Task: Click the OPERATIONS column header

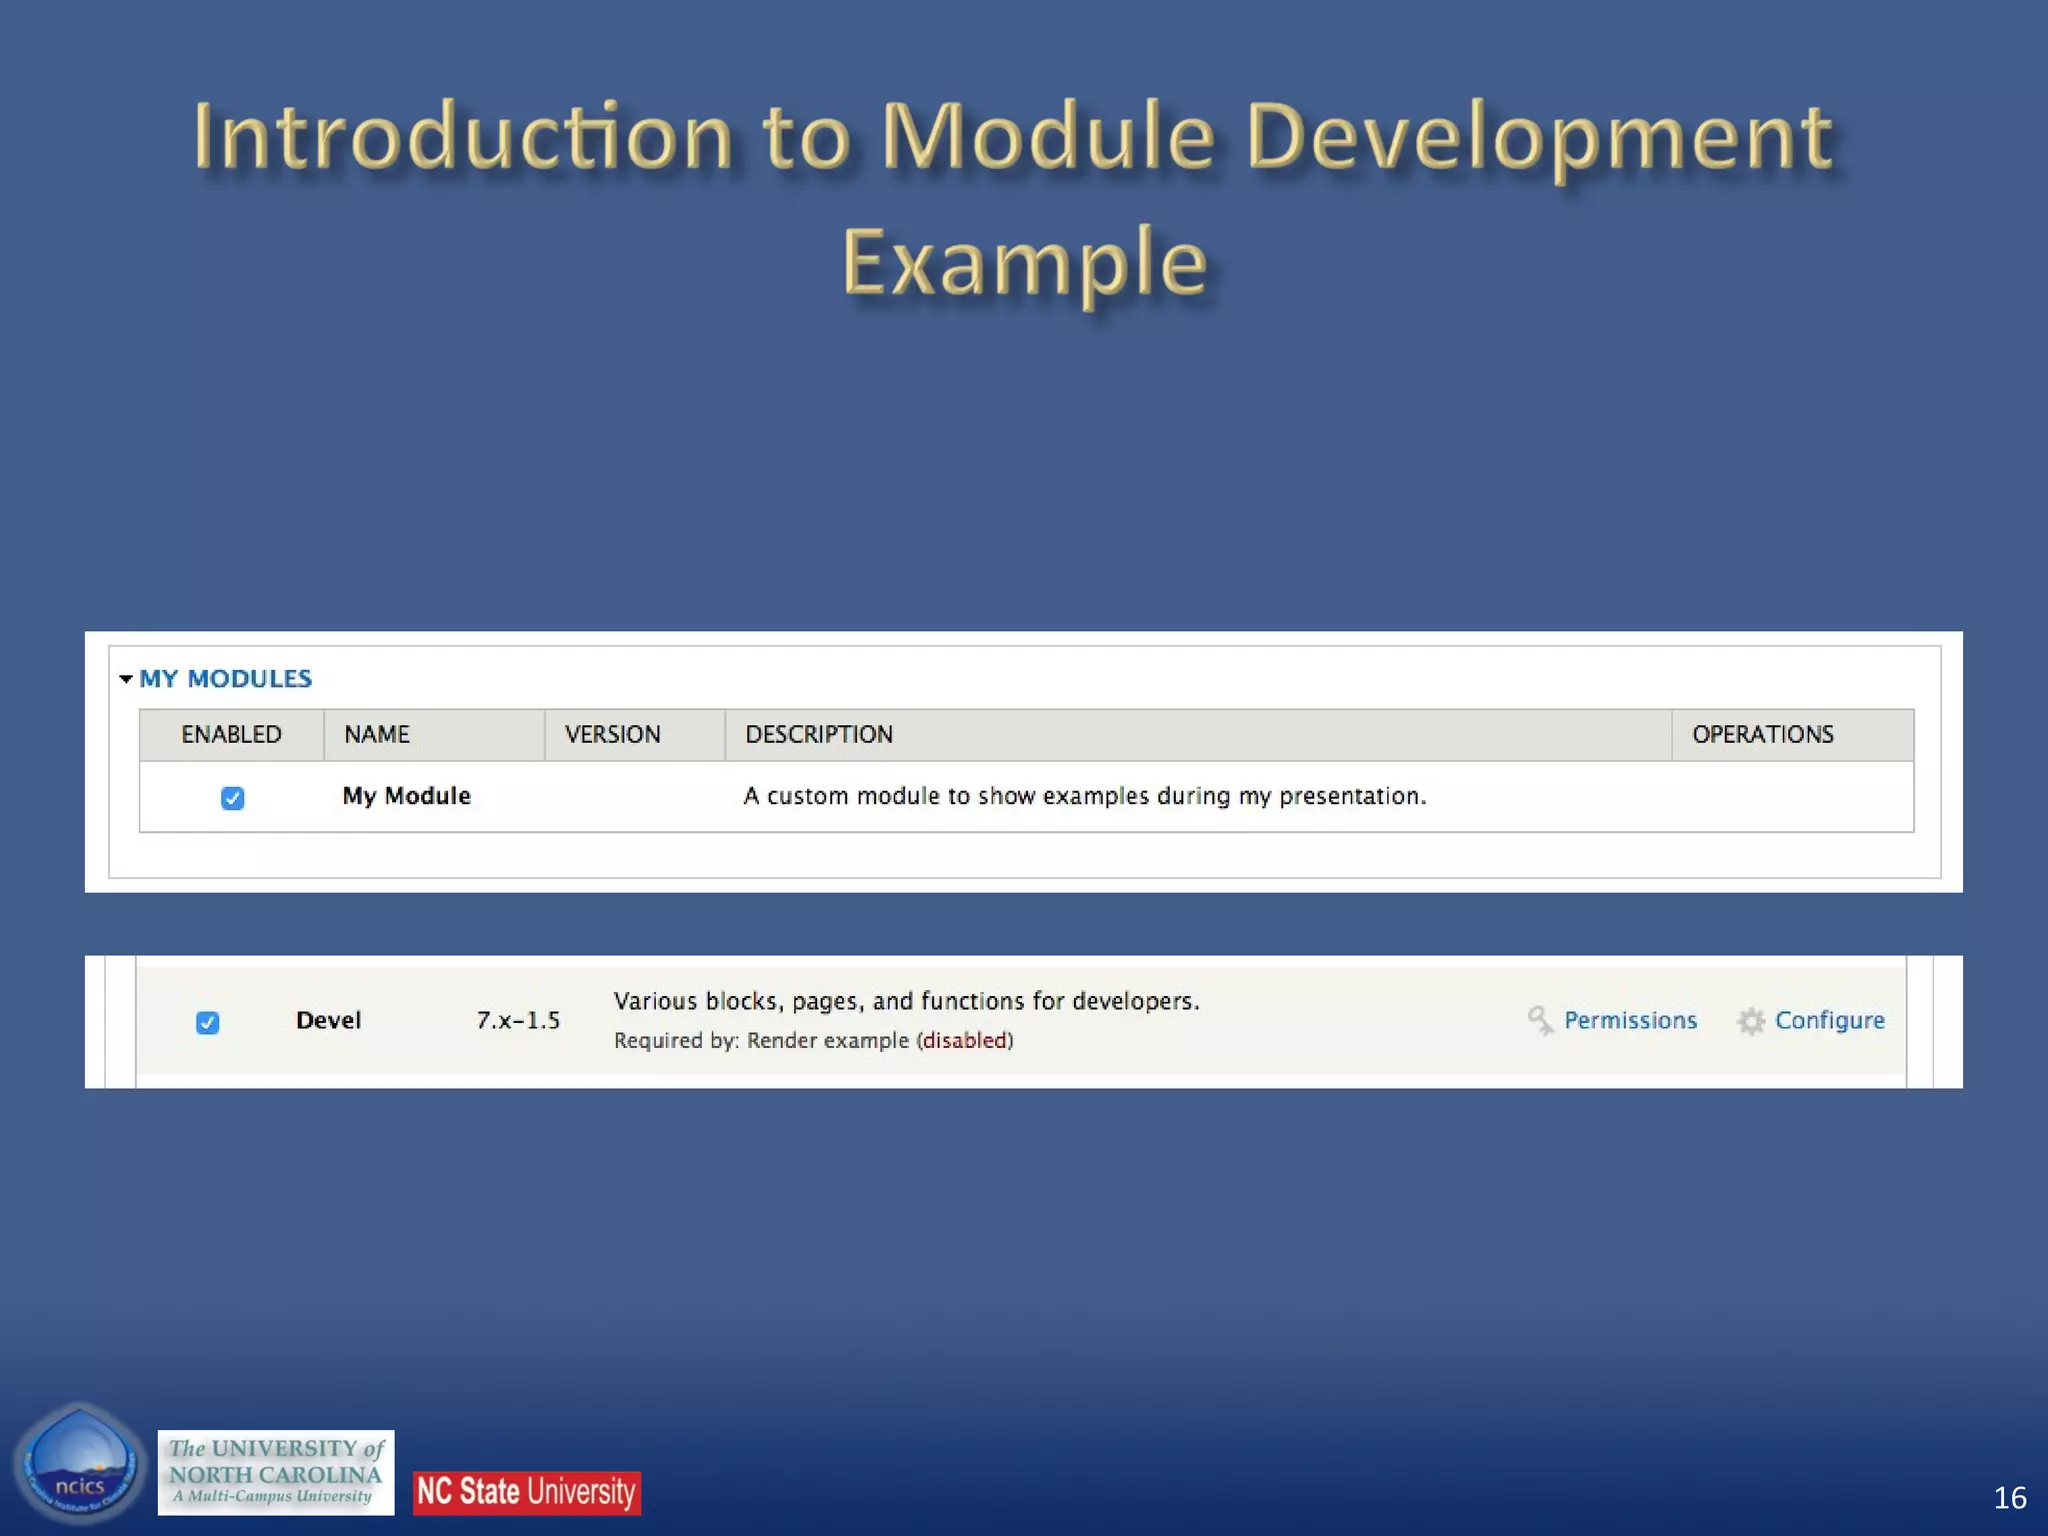Action: pos(1762,734)
